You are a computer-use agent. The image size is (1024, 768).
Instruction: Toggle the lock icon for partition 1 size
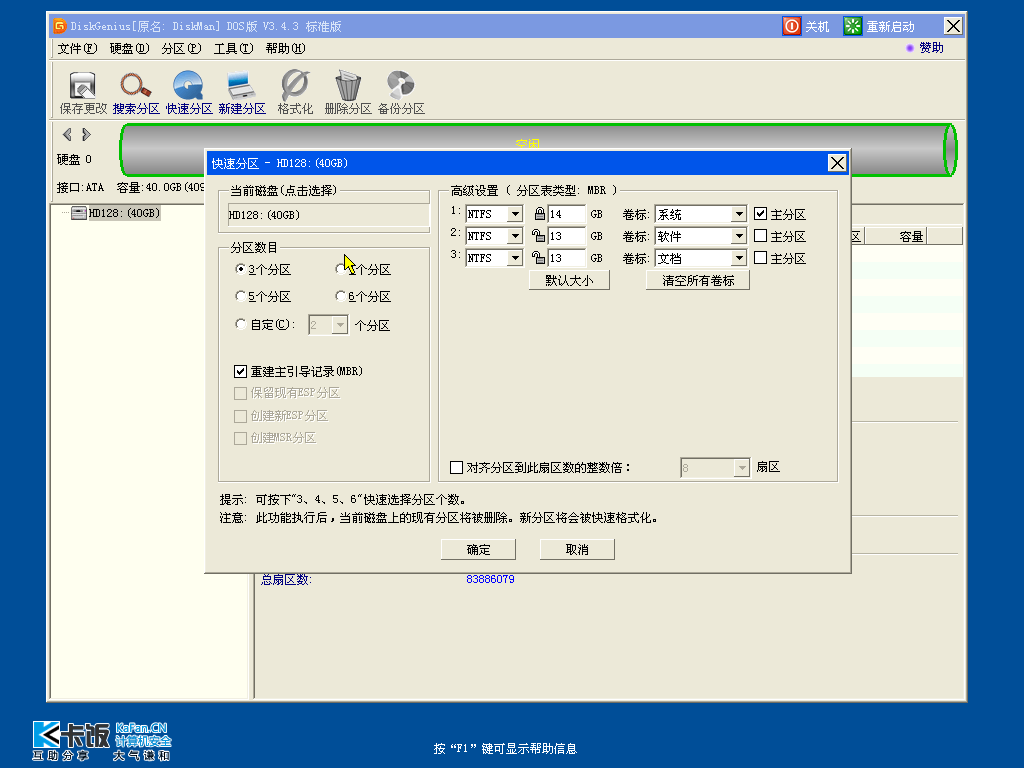point(539,214)
